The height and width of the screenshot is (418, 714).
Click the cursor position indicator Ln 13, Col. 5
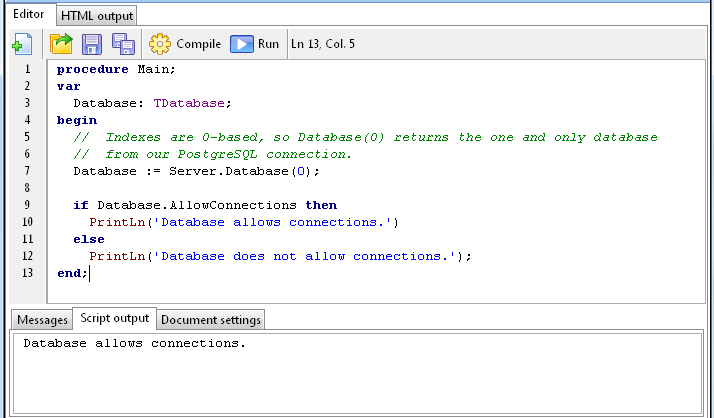(x=323, y=44)
